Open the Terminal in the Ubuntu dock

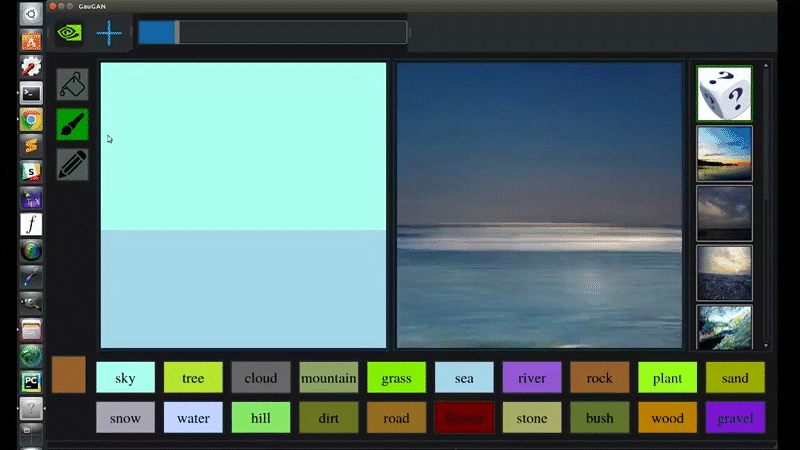click(31, 93)
